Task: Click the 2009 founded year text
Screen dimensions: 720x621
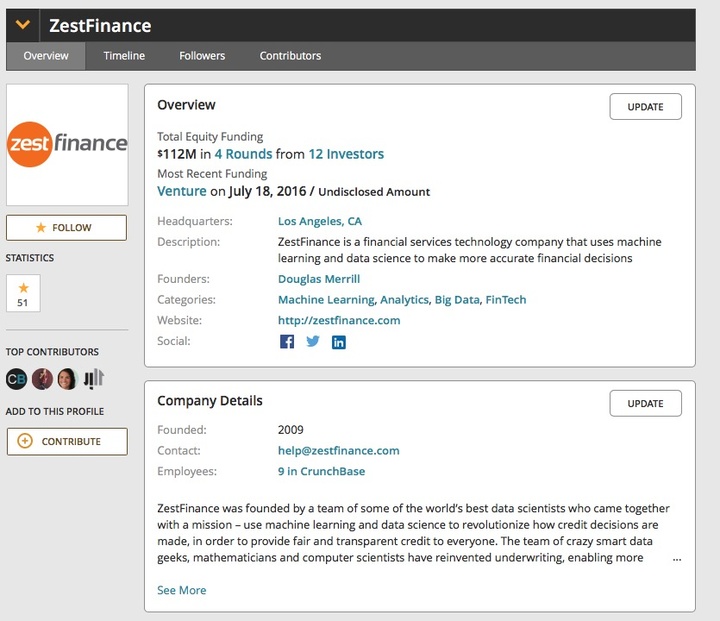Action: (x=291, y=430)
